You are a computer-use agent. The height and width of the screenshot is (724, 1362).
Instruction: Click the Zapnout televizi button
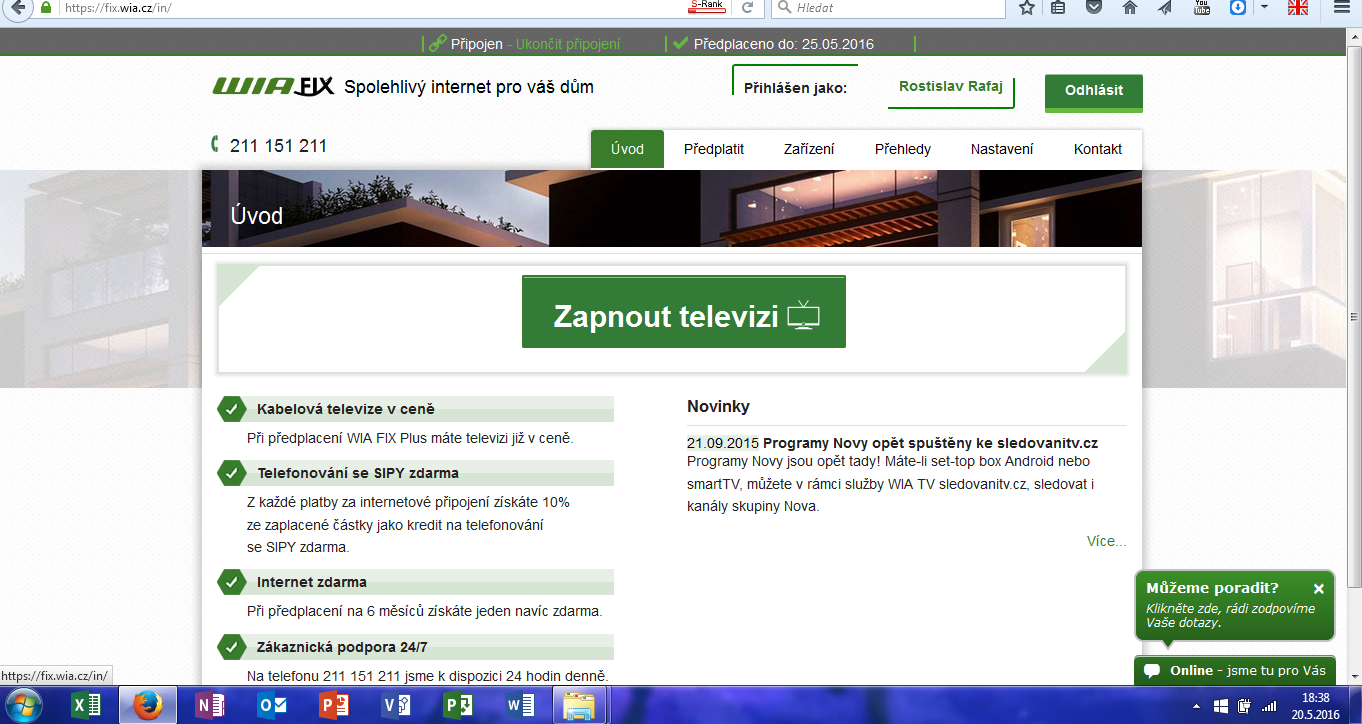[x=684, y=312]
